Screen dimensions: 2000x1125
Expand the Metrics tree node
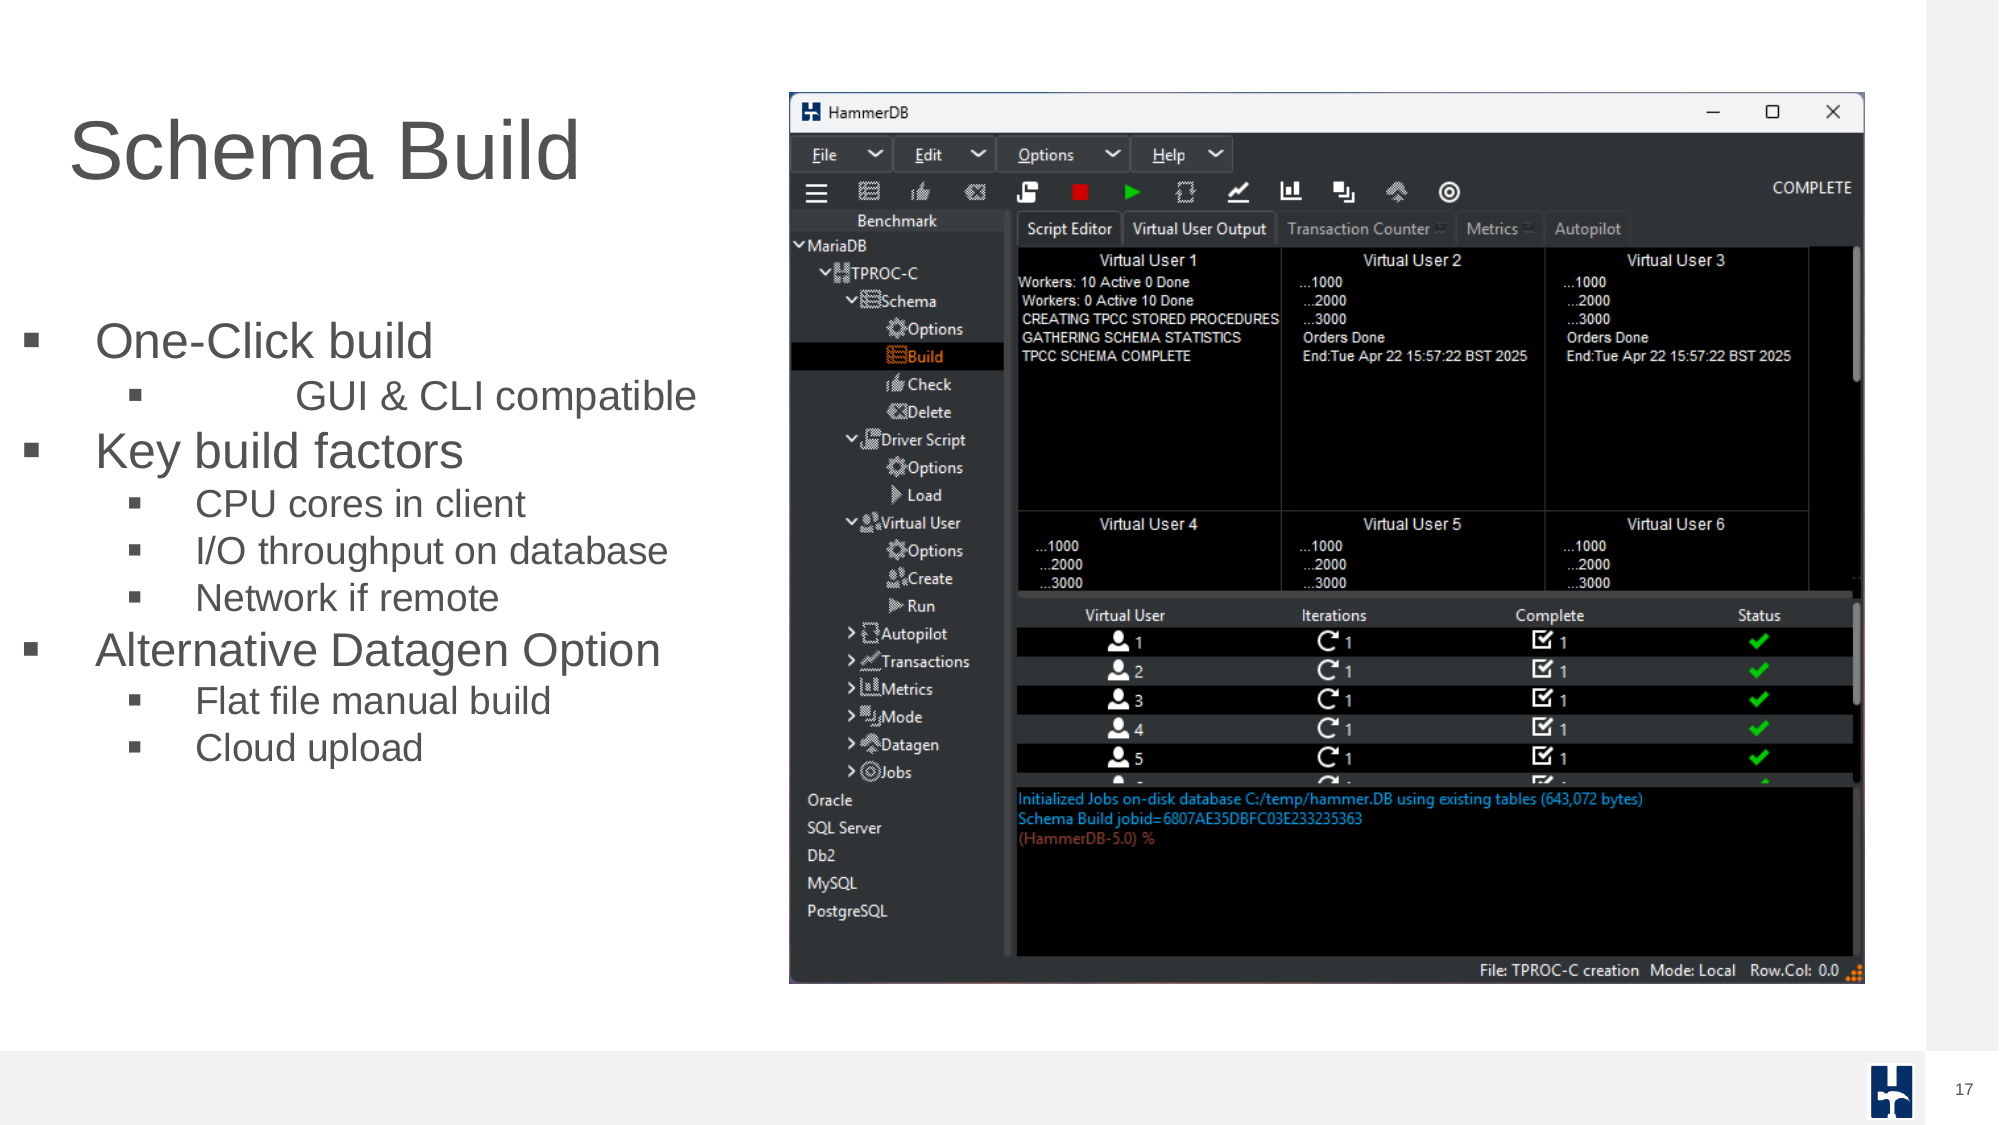851,688
